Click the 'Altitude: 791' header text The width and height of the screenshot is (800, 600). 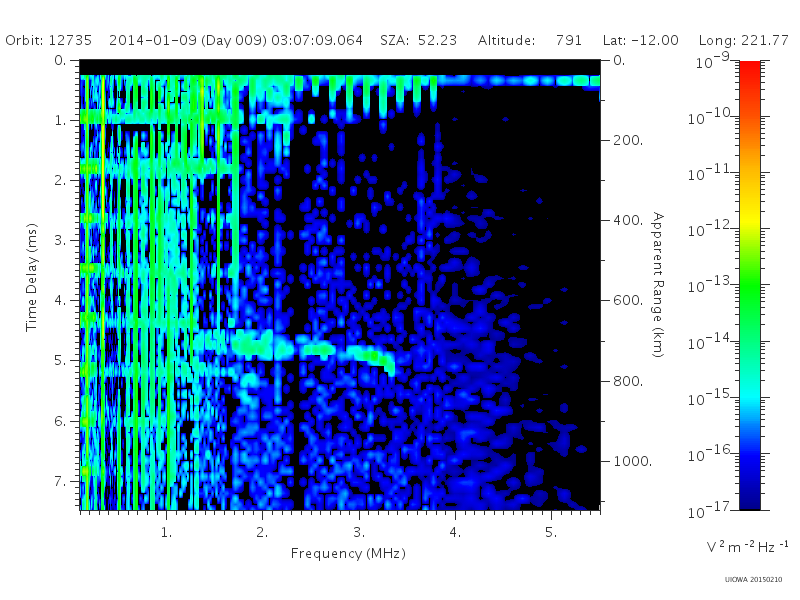530,40
